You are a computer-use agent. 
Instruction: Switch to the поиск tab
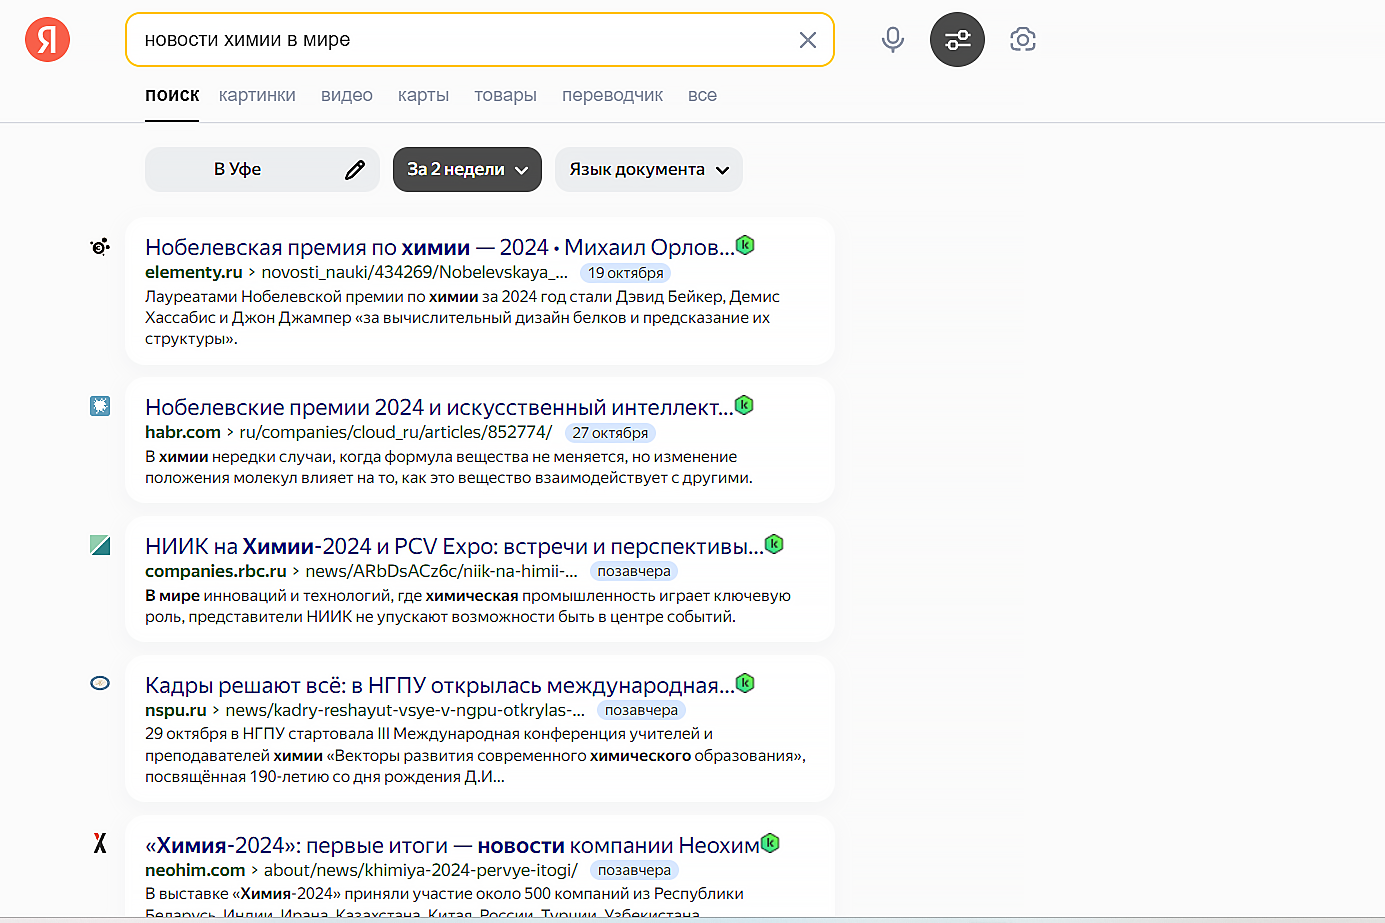click(x=172, y=95)
